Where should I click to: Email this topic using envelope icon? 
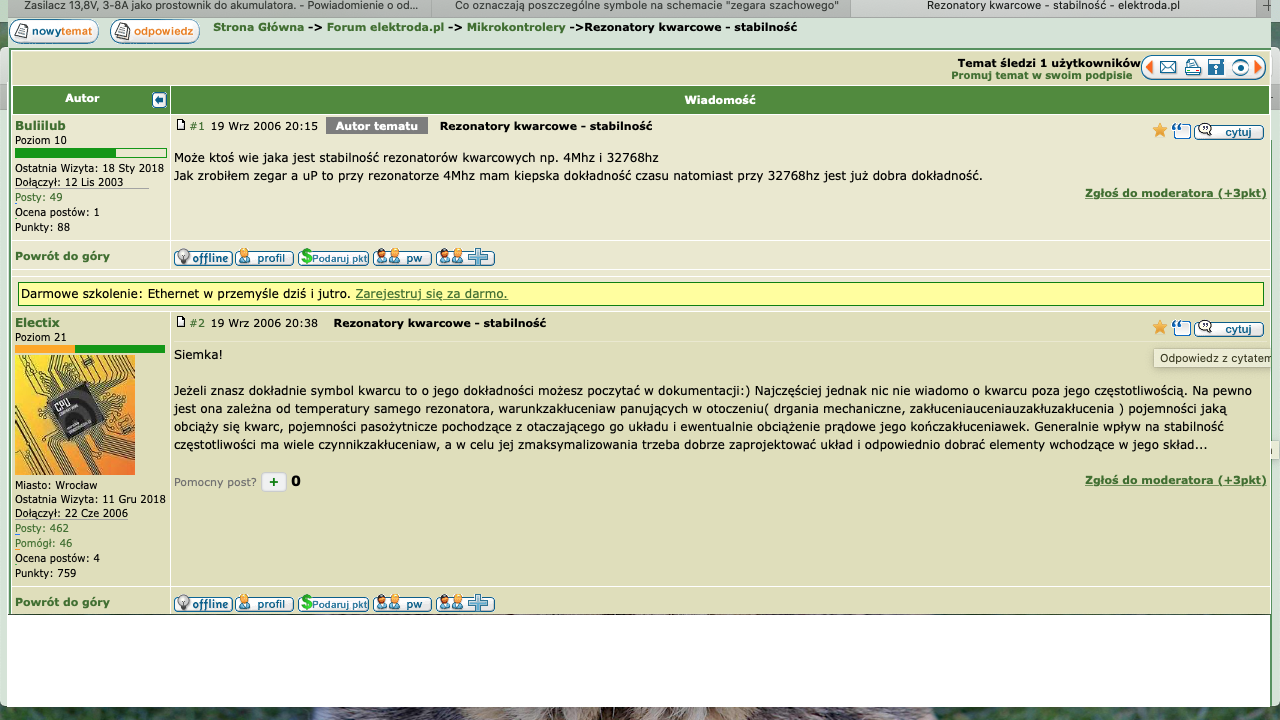click(x=1169, y=67)
